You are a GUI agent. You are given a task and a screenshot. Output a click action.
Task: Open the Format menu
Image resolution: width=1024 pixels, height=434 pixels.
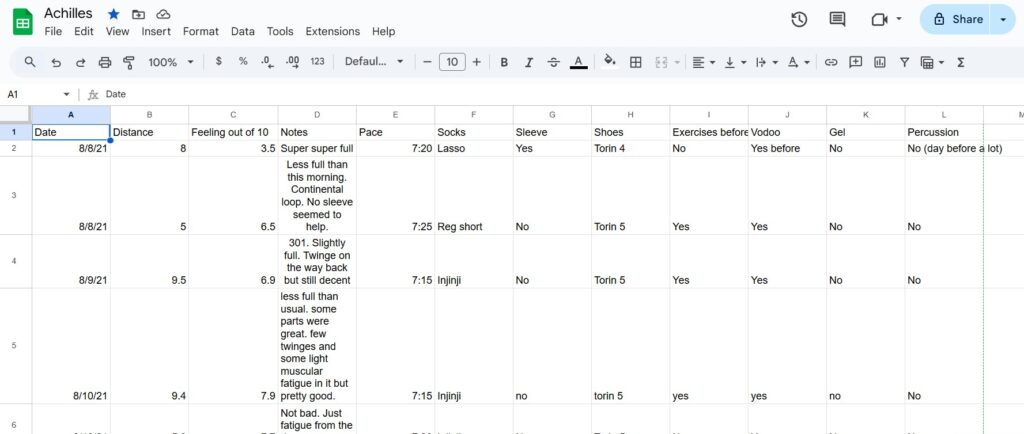(201, 31)
